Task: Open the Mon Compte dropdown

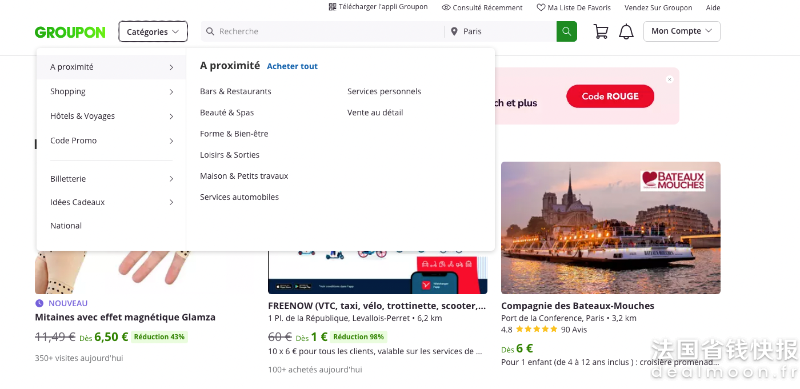Action: tap(682, 31)
